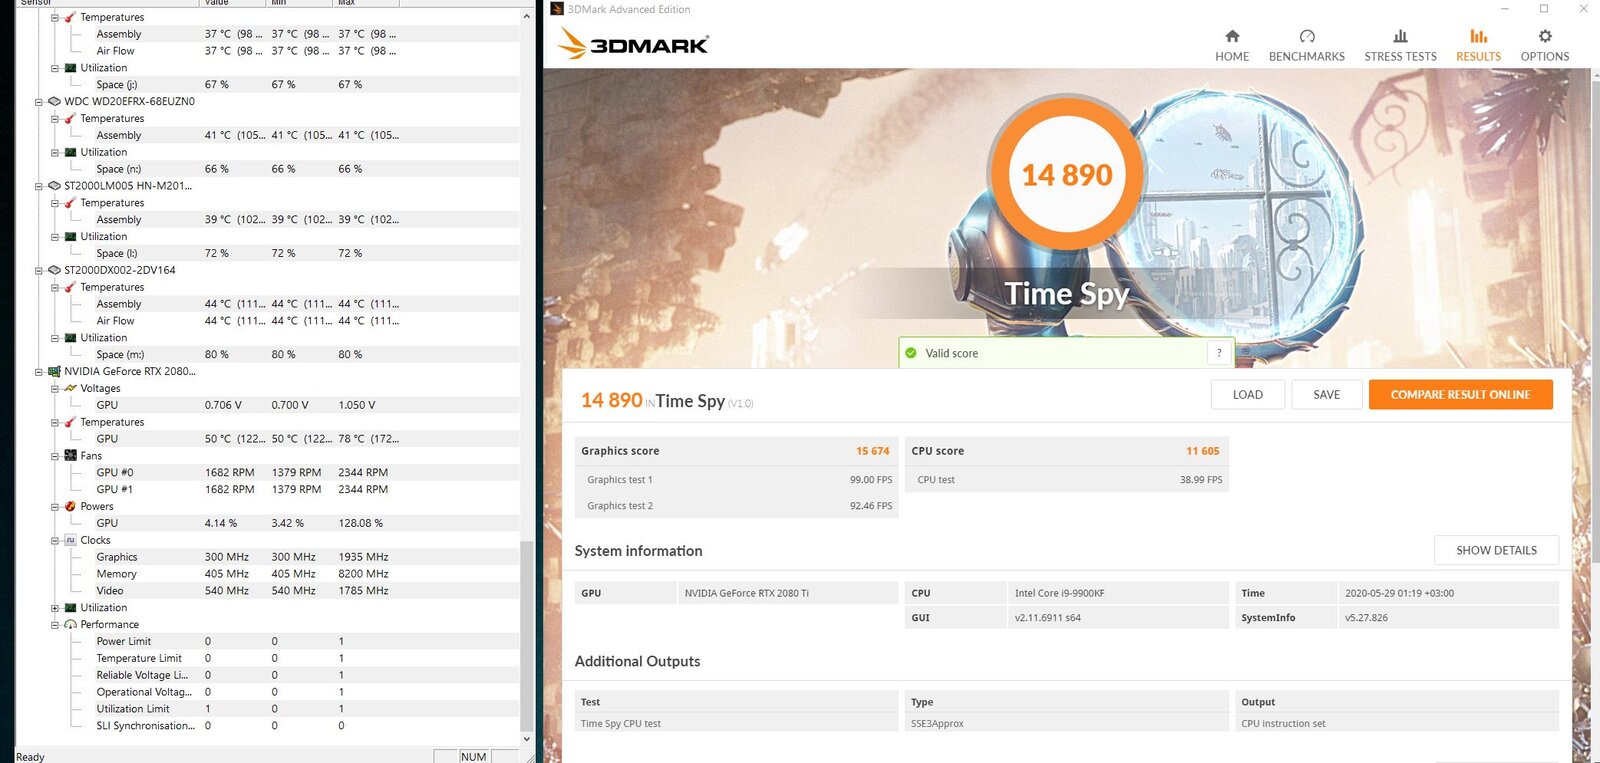Image resolution: width=1600 pixels, height=763 pixels.
Task: Collapse the WDC WD20EFRX-68EUZN0 tree node
Action: coord(39,101)
